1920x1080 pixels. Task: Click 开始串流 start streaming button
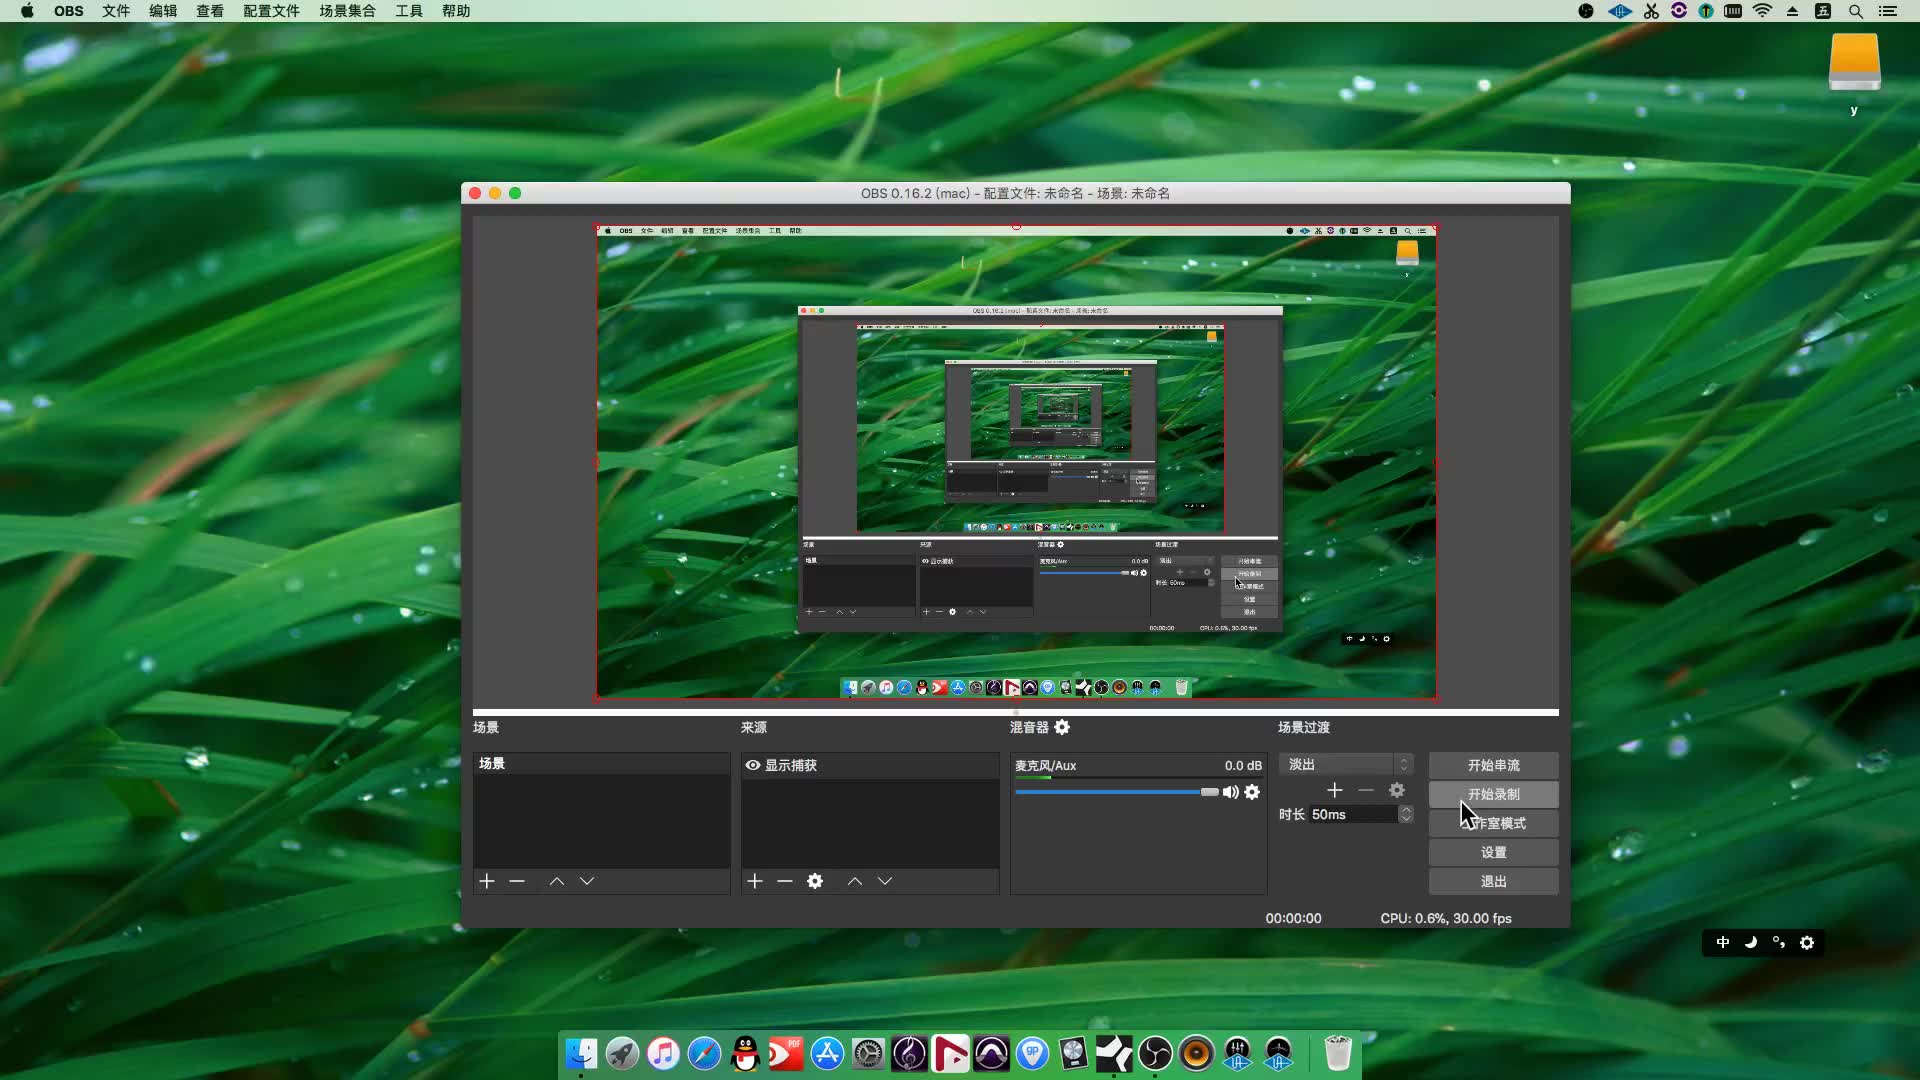(1493, 765)
